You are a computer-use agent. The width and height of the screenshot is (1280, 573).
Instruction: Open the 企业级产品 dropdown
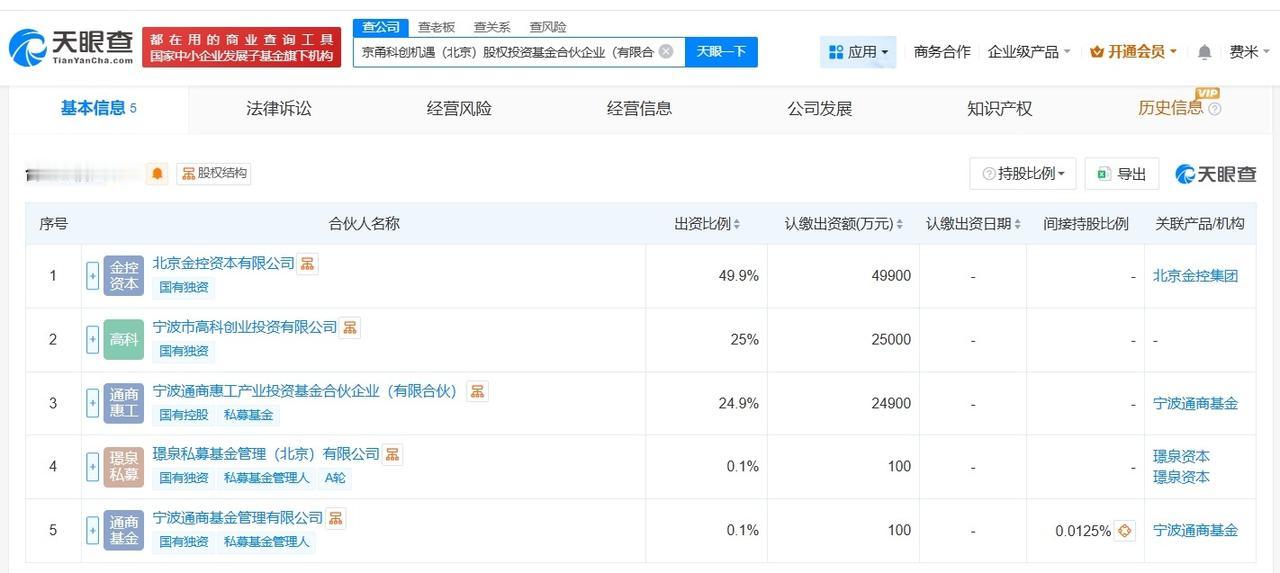(x=1029, y=52)
